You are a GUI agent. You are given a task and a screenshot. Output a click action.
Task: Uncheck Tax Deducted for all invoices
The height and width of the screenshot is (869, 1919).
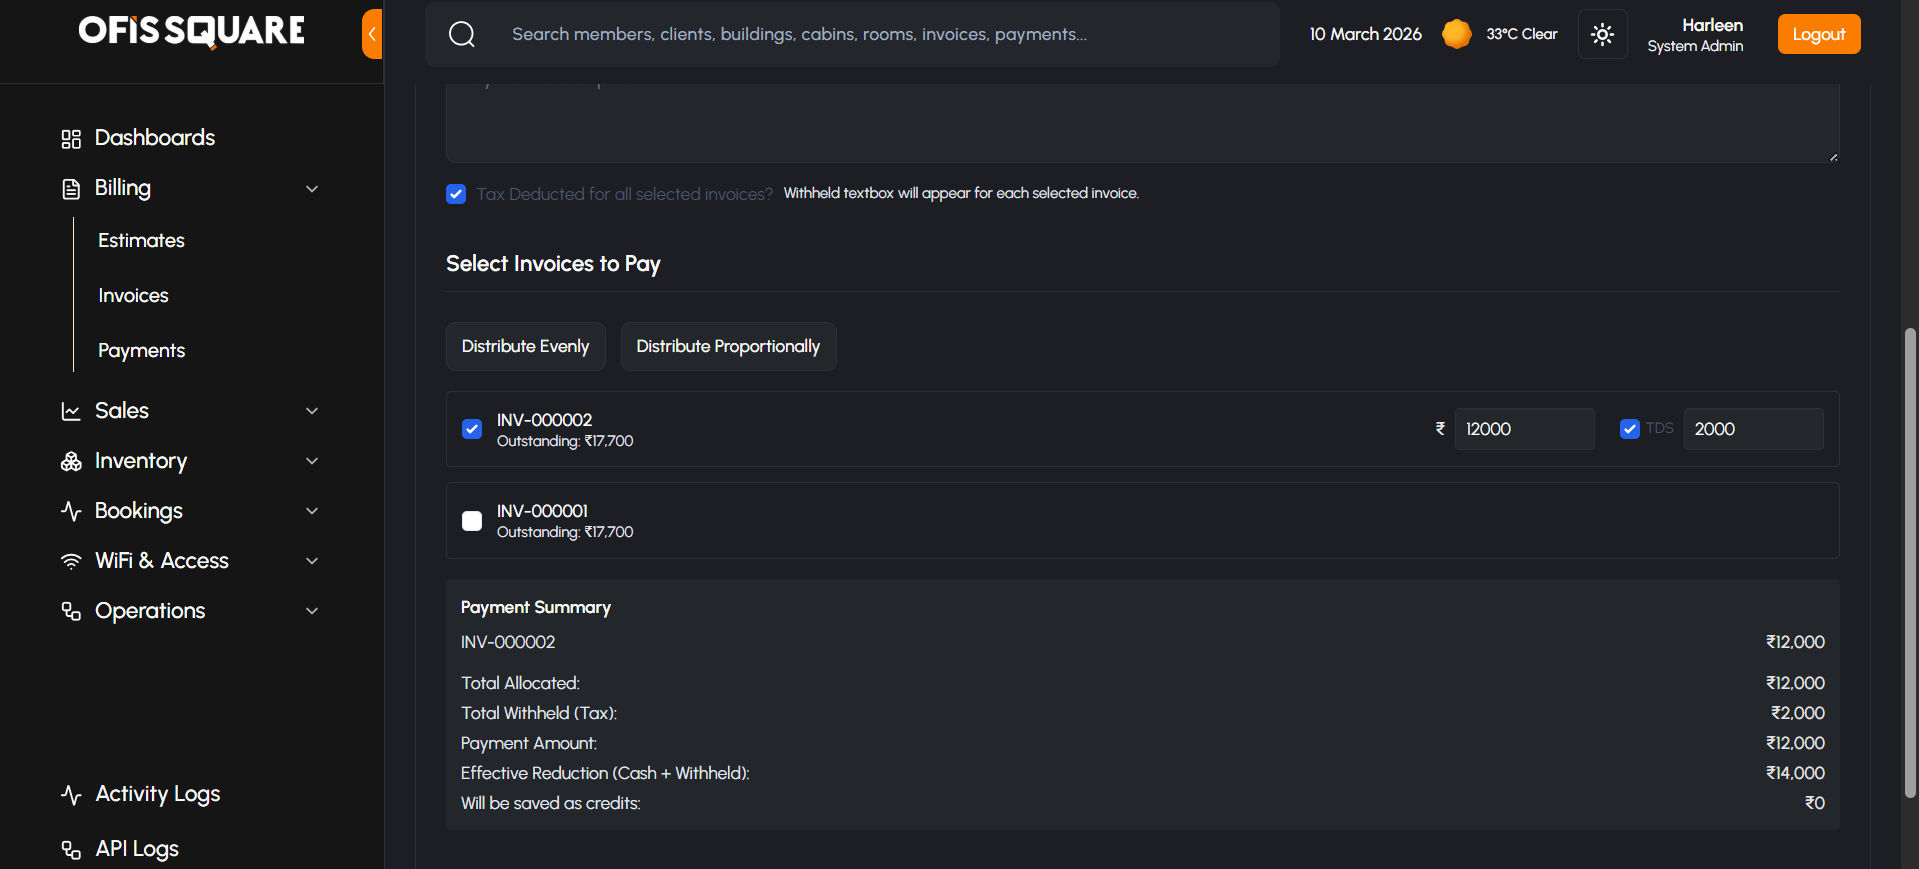456,194
